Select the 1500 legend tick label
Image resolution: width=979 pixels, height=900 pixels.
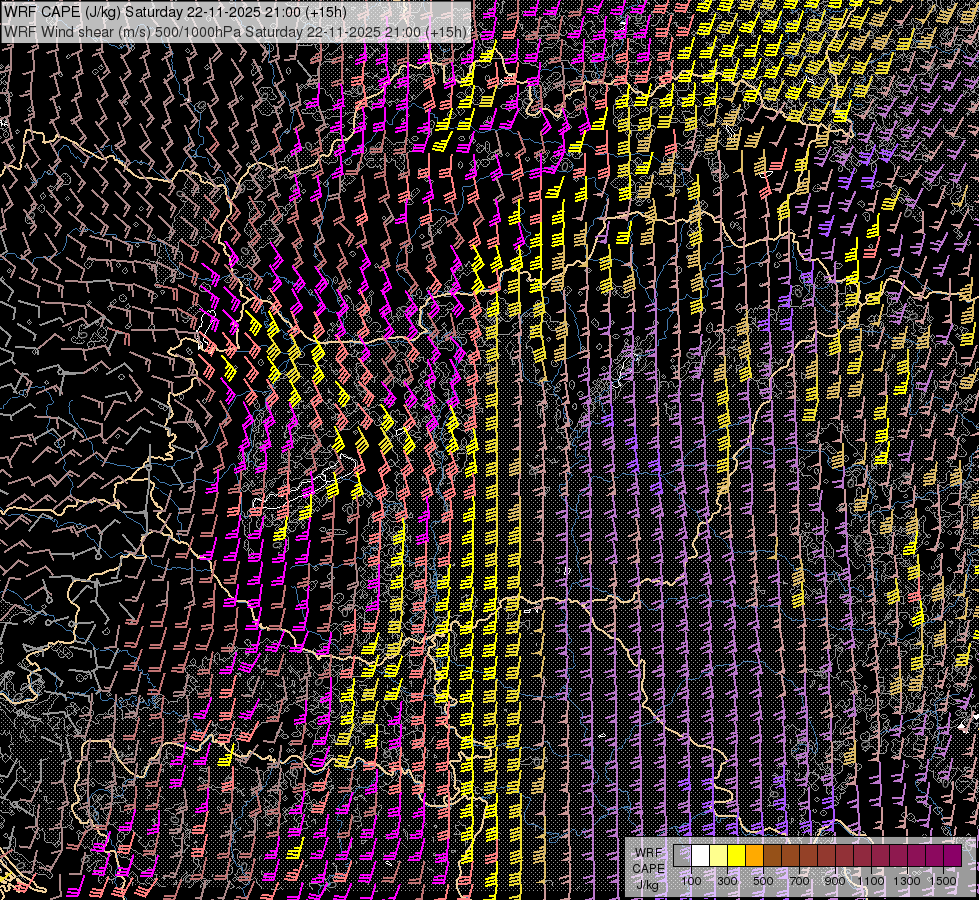pos(943,881)
